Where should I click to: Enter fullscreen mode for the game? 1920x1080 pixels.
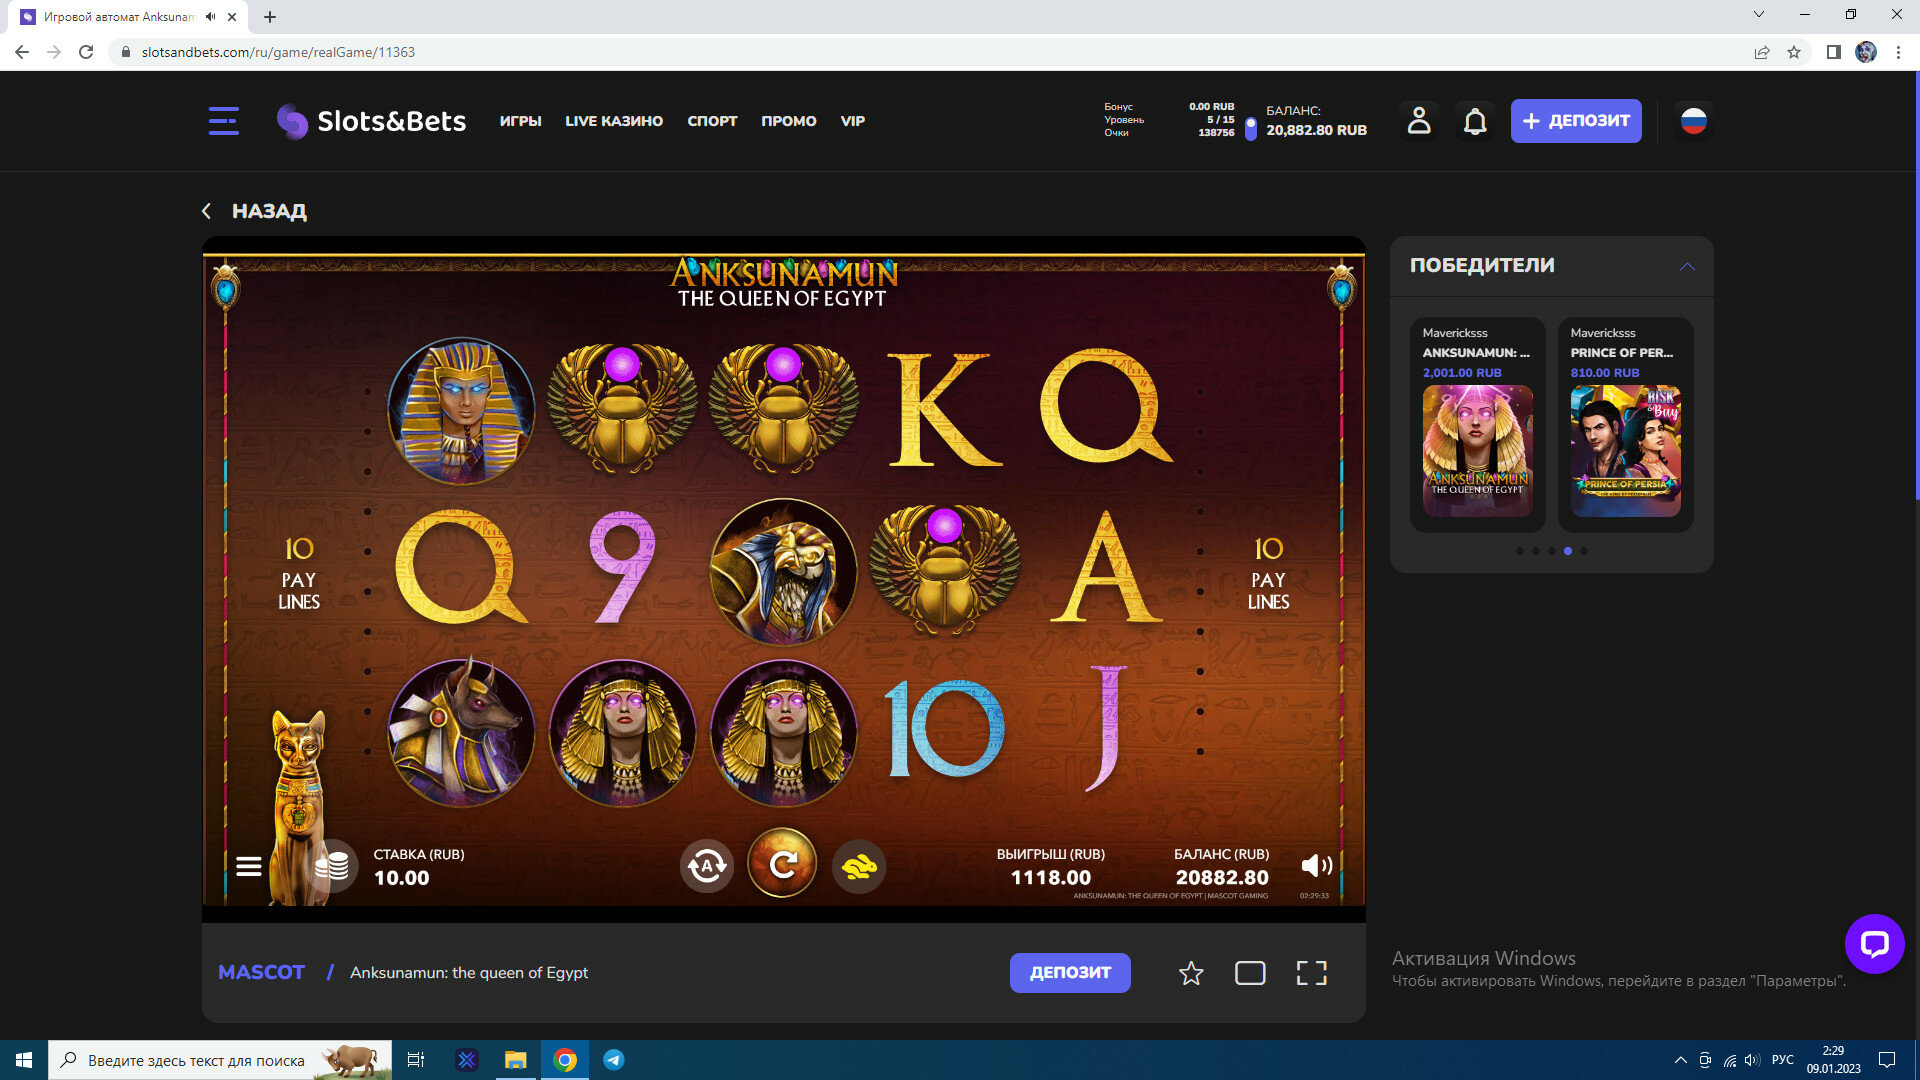(1312, 973)
